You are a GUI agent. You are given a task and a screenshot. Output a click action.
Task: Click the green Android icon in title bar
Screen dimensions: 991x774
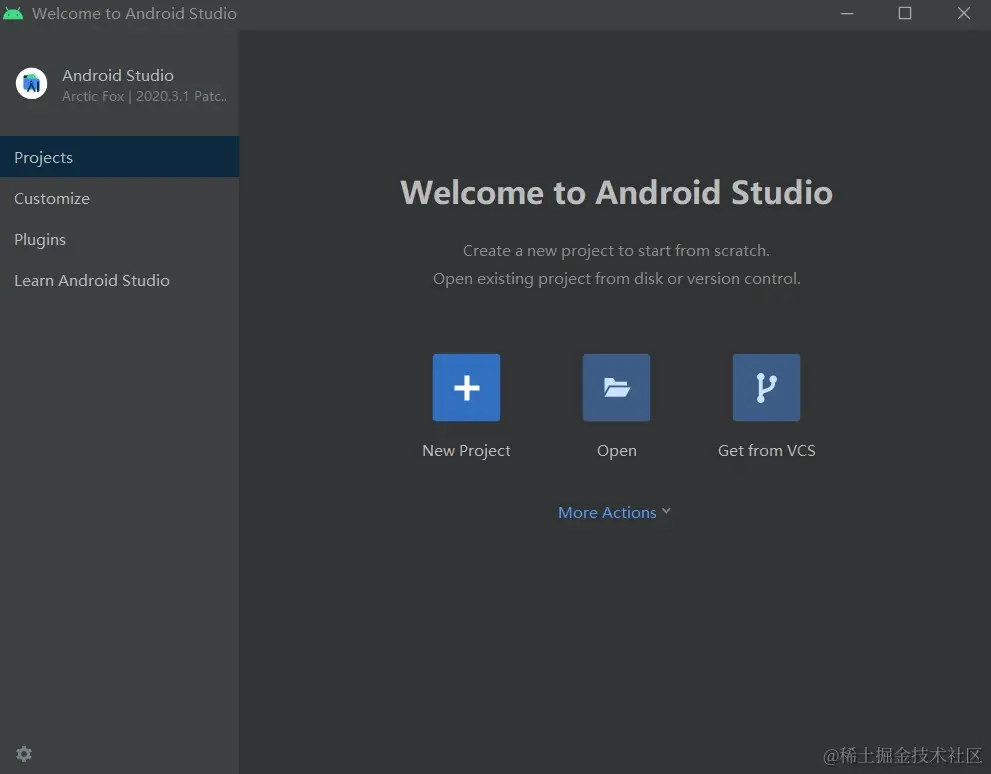(x=13, y=13)
